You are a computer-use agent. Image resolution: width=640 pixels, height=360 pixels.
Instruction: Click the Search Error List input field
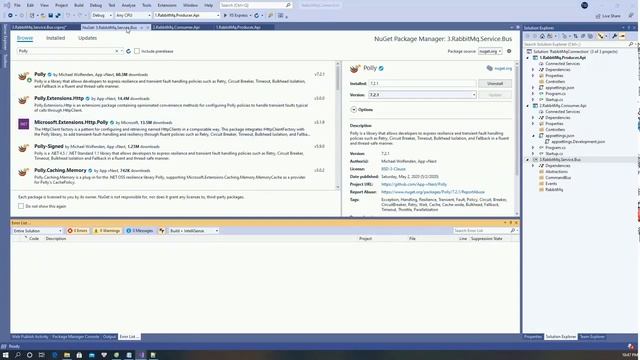tap(482, 231)
